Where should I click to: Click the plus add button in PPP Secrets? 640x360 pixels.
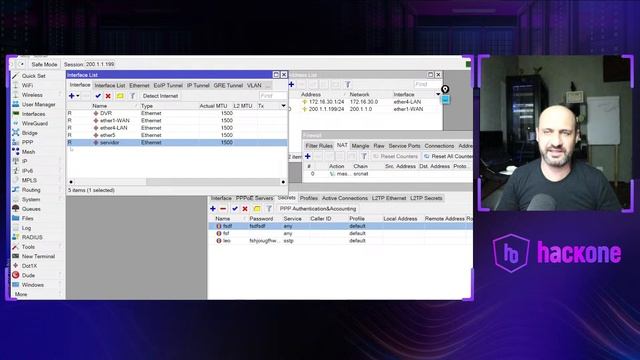213,209
